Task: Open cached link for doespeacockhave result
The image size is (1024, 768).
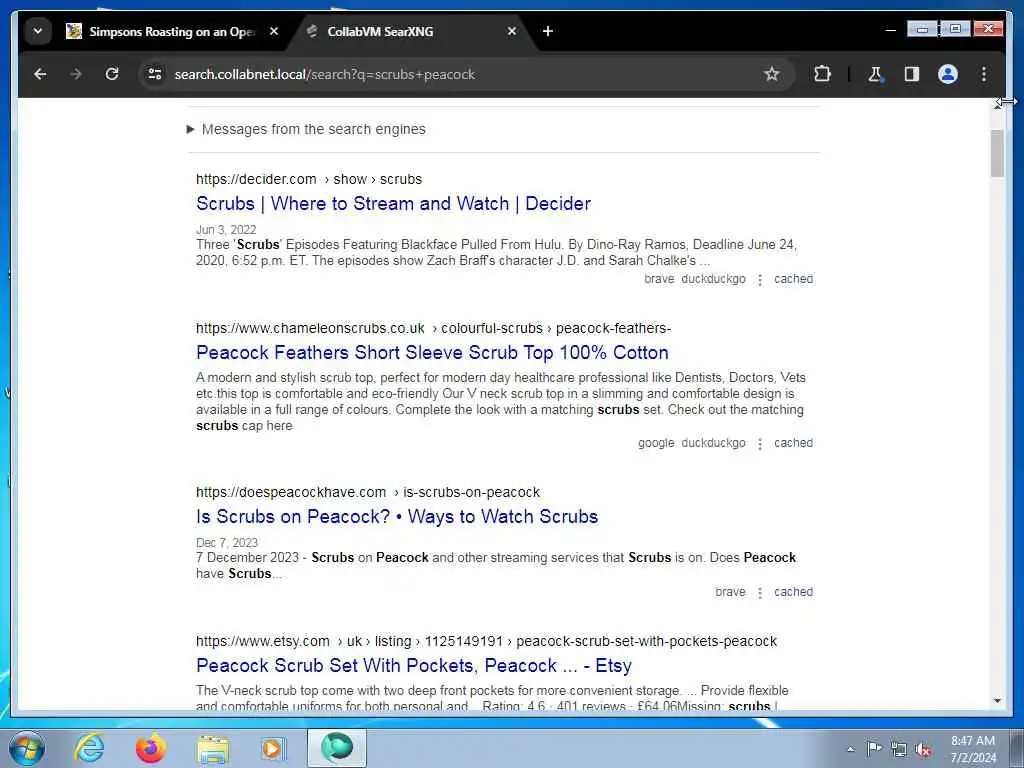Action: pyautogui.click(x=793, y=592)
